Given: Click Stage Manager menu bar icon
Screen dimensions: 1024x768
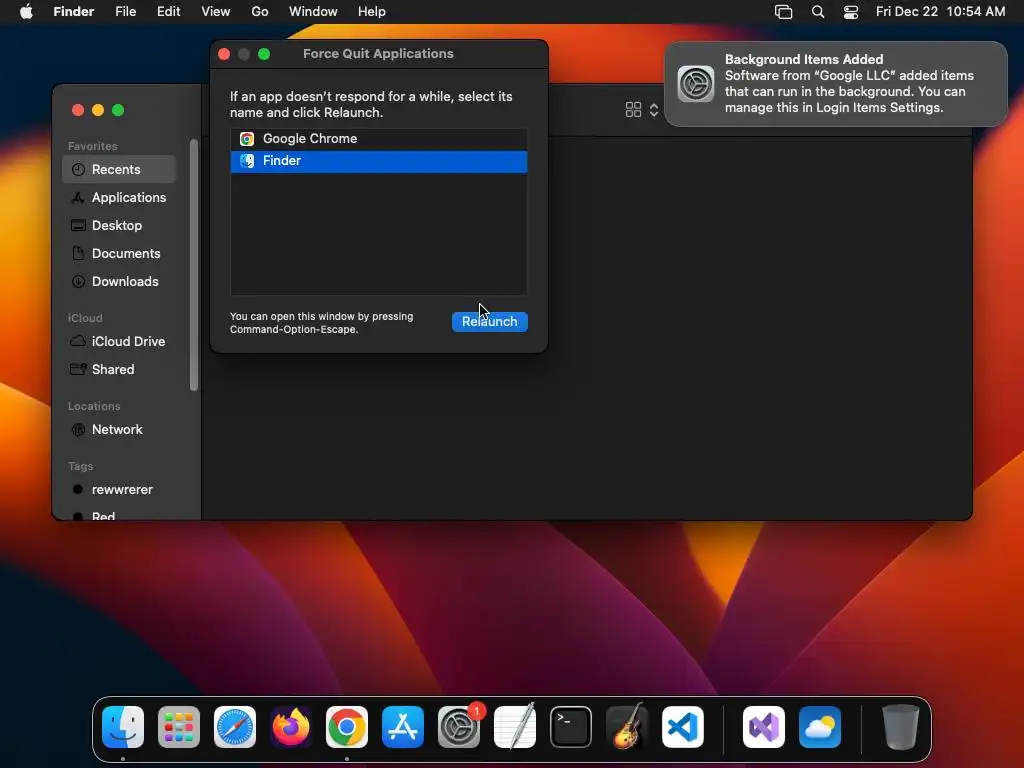Looking at the screenshot, I should coord(783,12).
